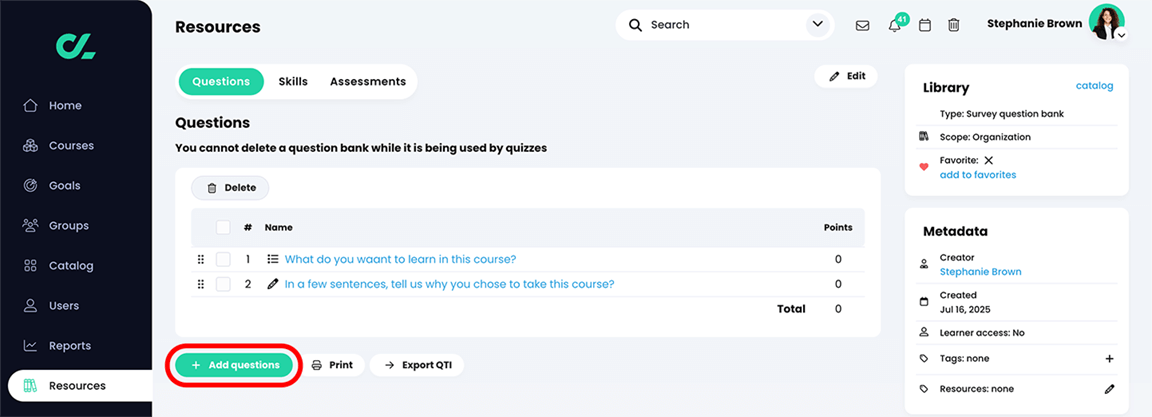1152x417 pixels.
Task: Click the Print button
Action: [334, 365]
